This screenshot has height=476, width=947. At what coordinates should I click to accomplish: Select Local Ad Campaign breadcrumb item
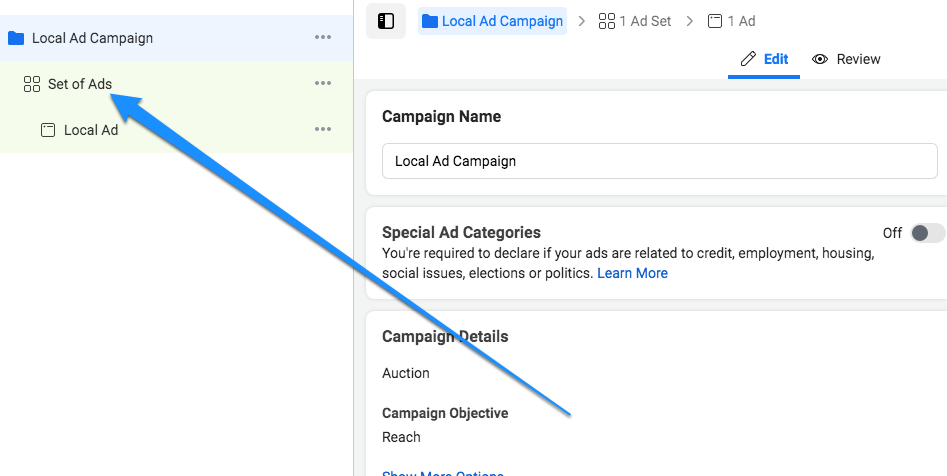492,21
